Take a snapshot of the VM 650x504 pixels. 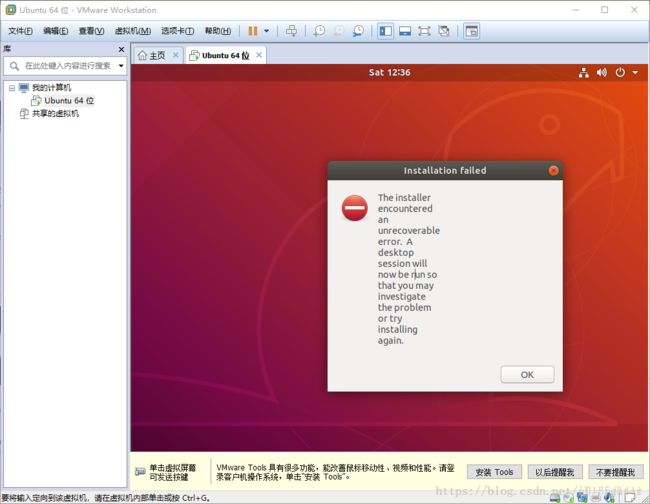[319, 31]
